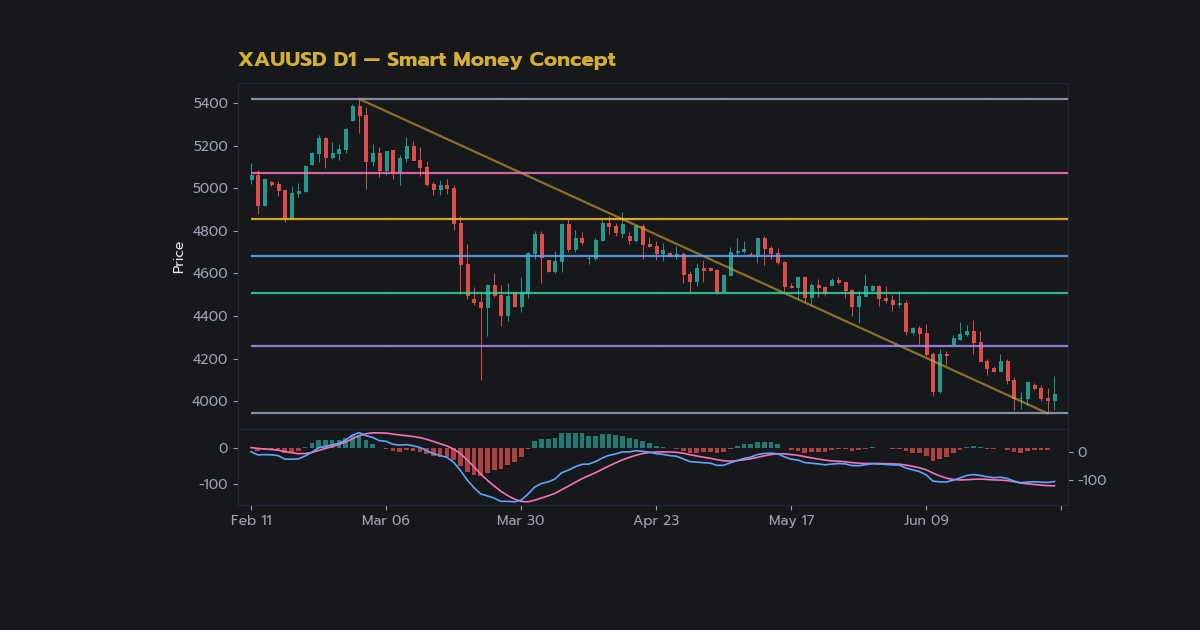Click the right MACD axis 0 label

(x=1083, y=453)
